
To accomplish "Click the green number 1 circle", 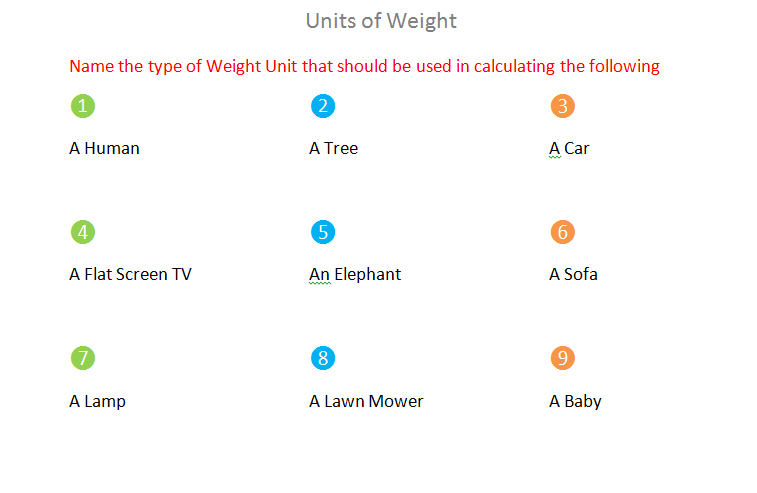I will [x=83, y=106].
